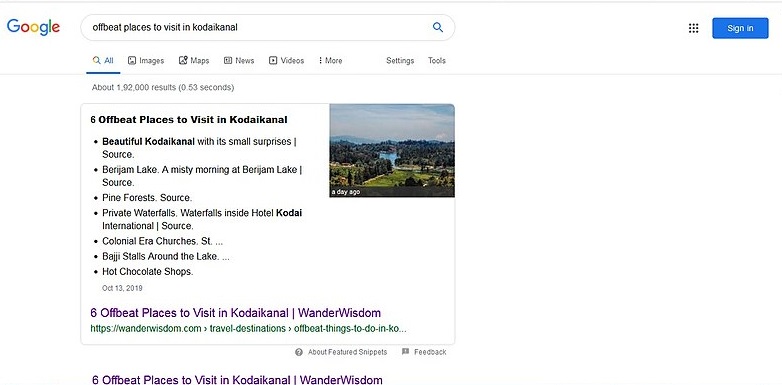Click the Feedback flag icon
782x385 pixels.
coord(405,352)
